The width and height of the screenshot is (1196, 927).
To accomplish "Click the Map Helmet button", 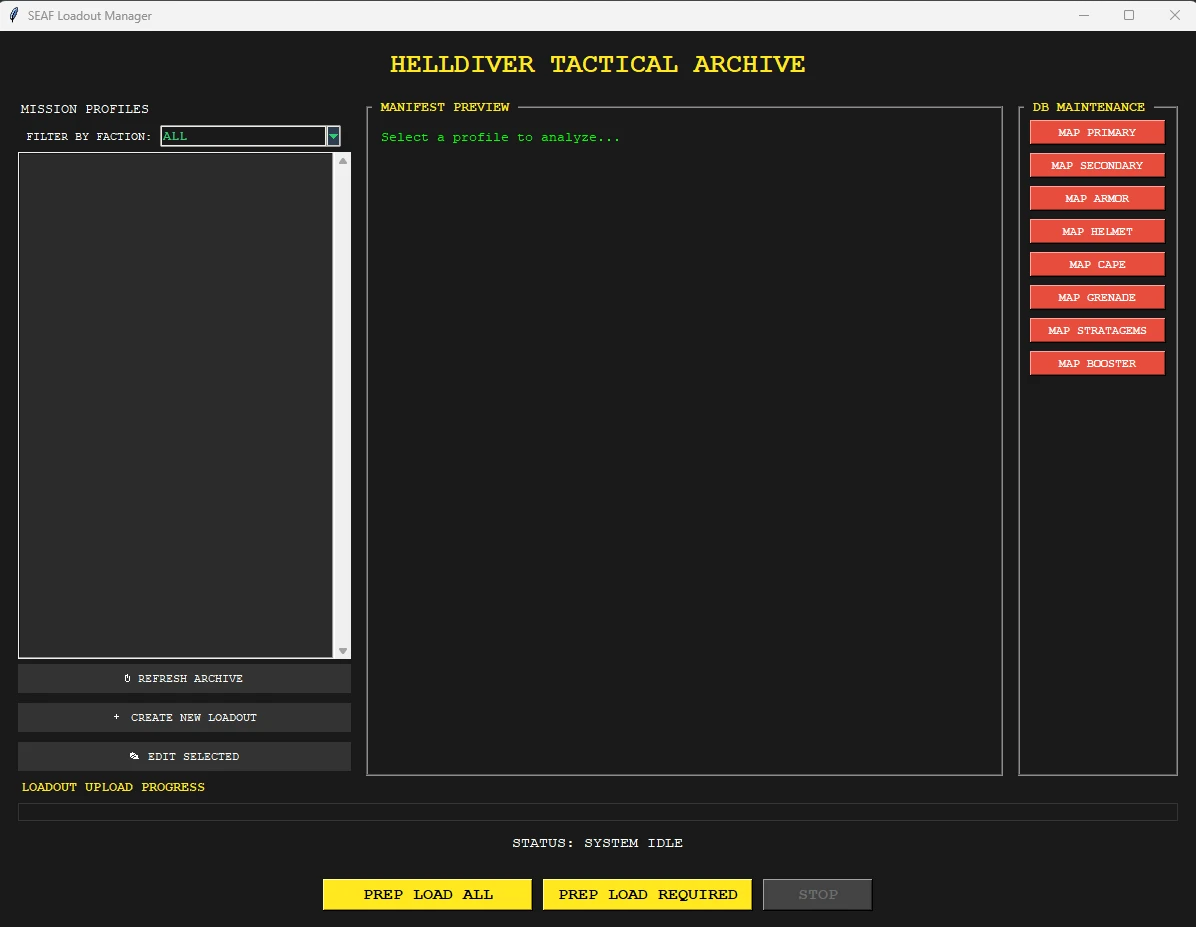I will point(1097,231).
